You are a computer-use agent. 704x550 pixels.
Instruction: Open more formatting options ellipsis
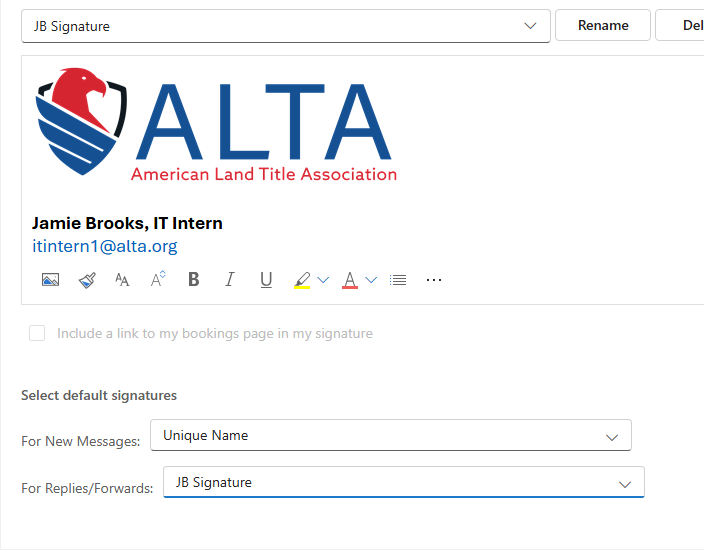coord(434,280)
